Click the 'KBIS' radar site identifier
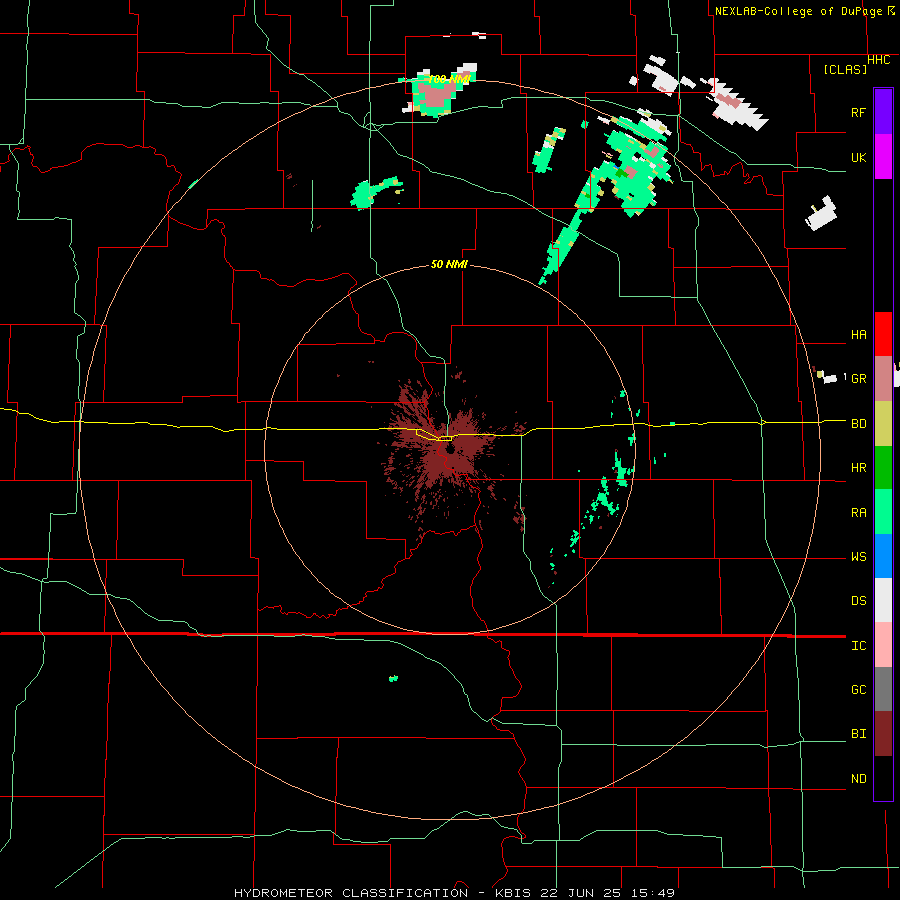This screenshot has width=900, height=900. point(514,893)
